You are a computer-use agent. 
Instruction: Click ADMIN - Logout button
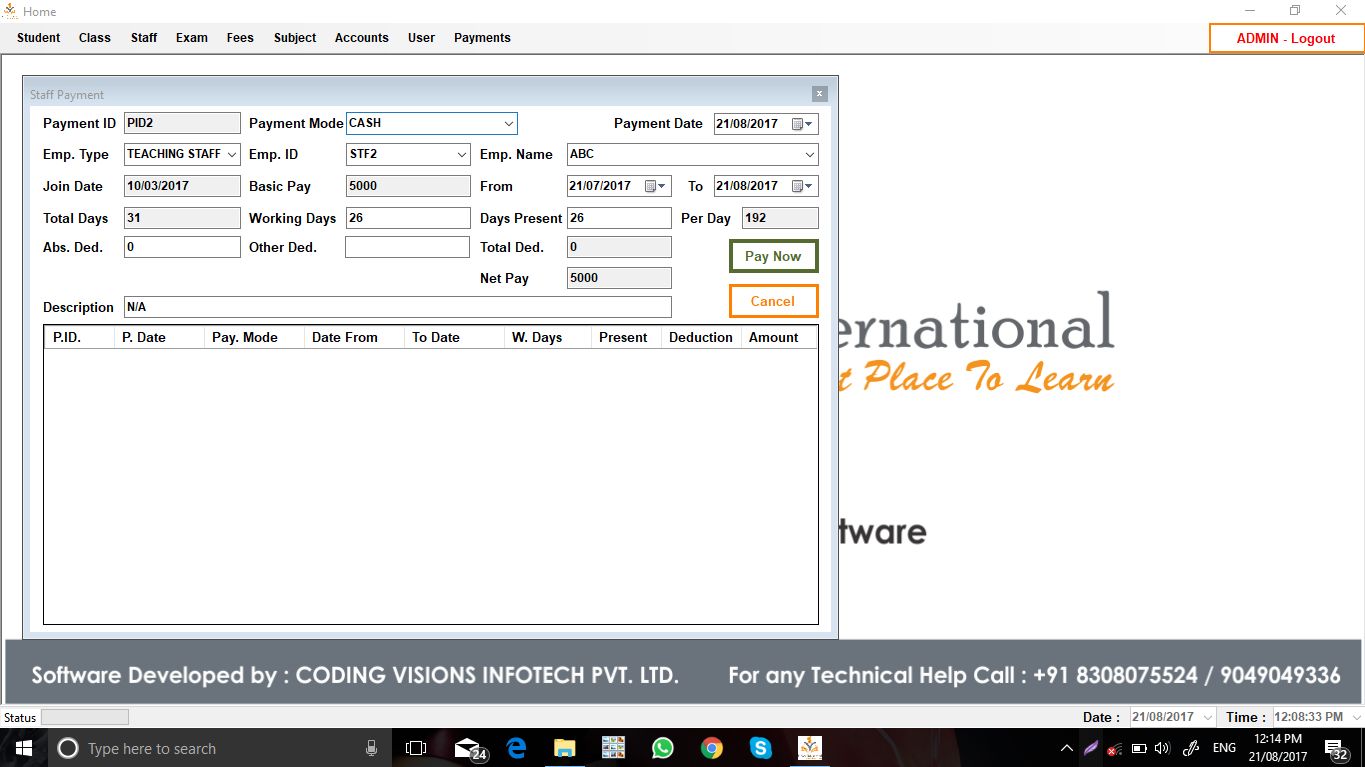1285,38
